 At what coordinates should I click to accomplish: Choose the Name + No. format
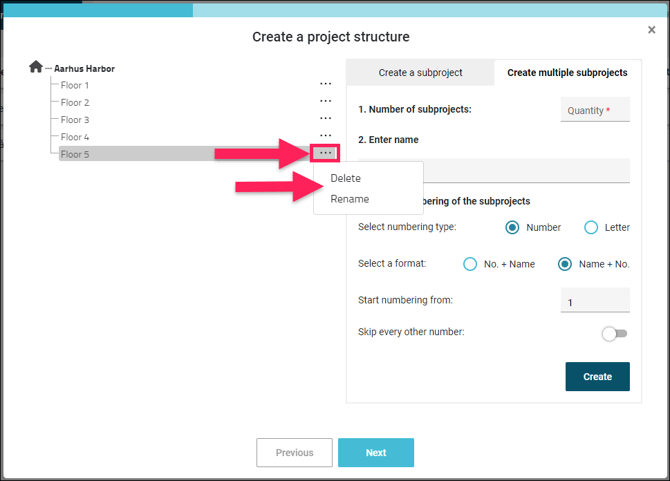565,264
